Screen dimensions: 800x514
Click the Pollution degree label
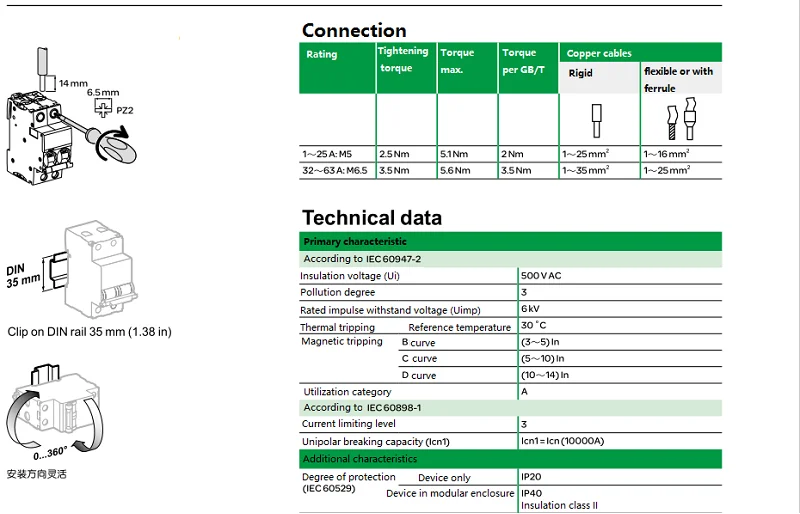(x=337, y=292)
